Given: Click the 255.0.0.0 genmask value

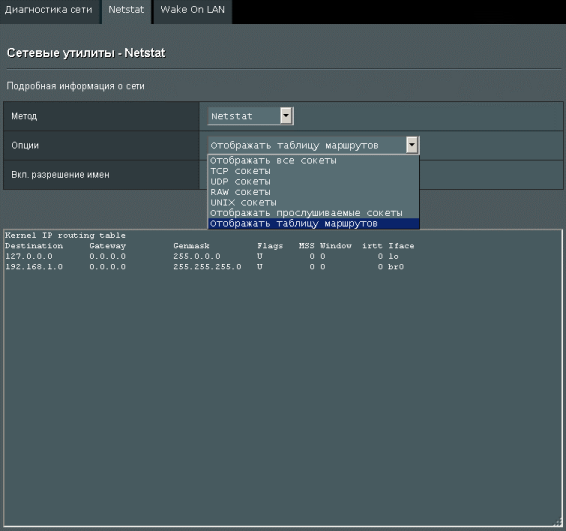Looking at the screenshot, I should click(x=197, y=256).
